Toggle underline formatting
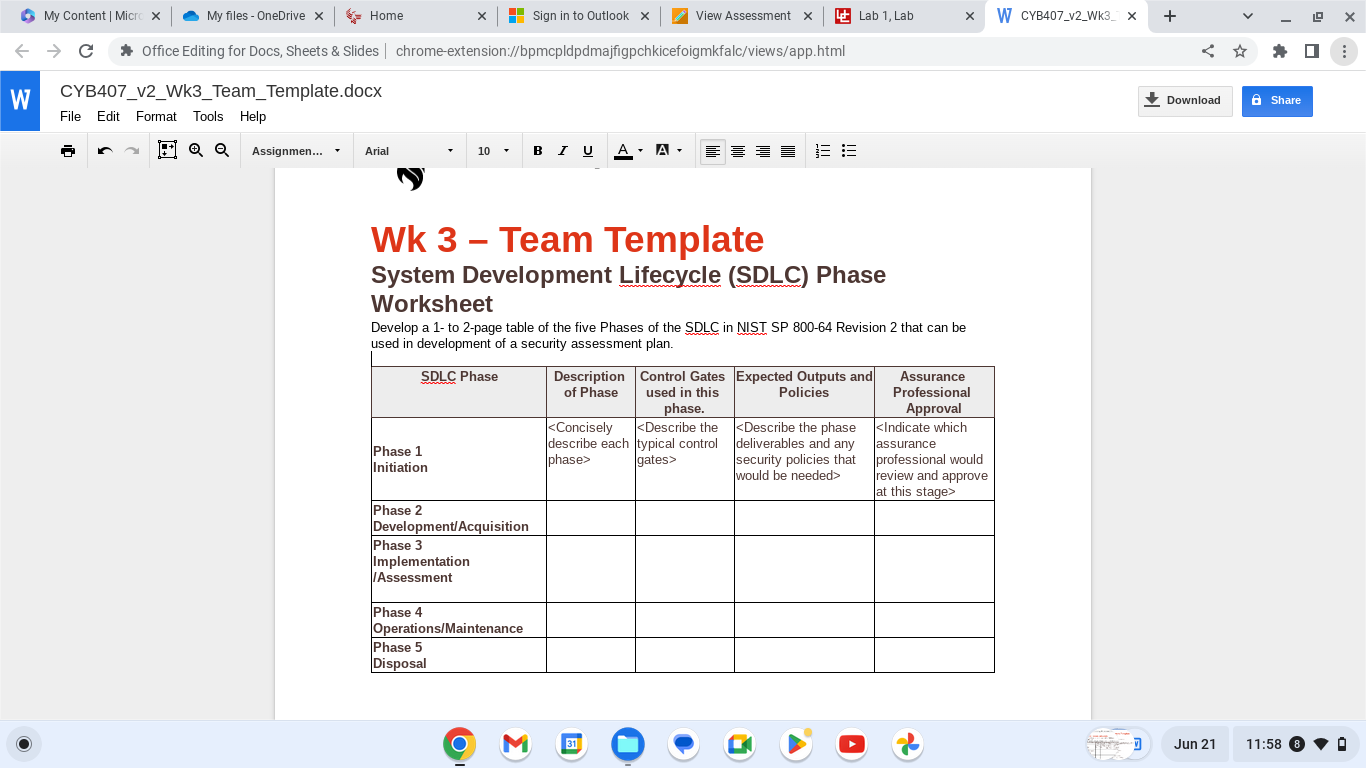 click(587, 150)
